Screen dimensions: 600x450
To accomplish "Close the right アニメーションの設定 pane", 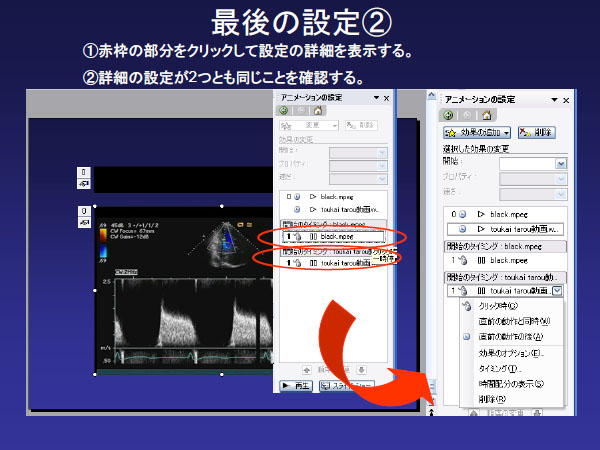I will pos(569,98).
